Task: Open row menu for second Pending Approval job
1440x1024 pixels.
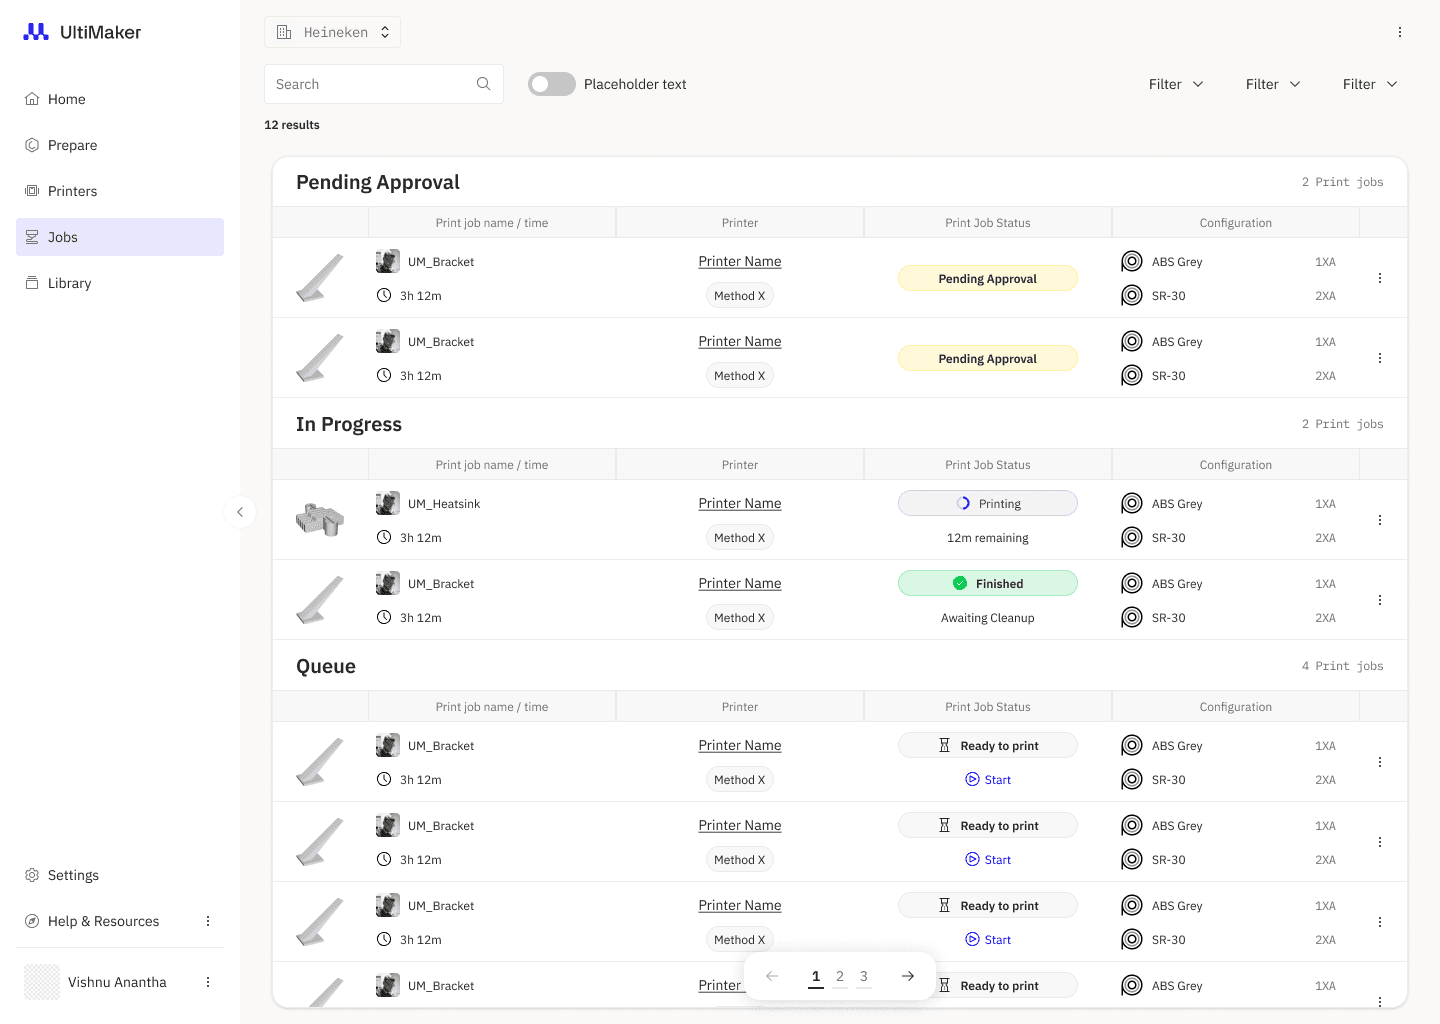Action: click(1380, 358)
